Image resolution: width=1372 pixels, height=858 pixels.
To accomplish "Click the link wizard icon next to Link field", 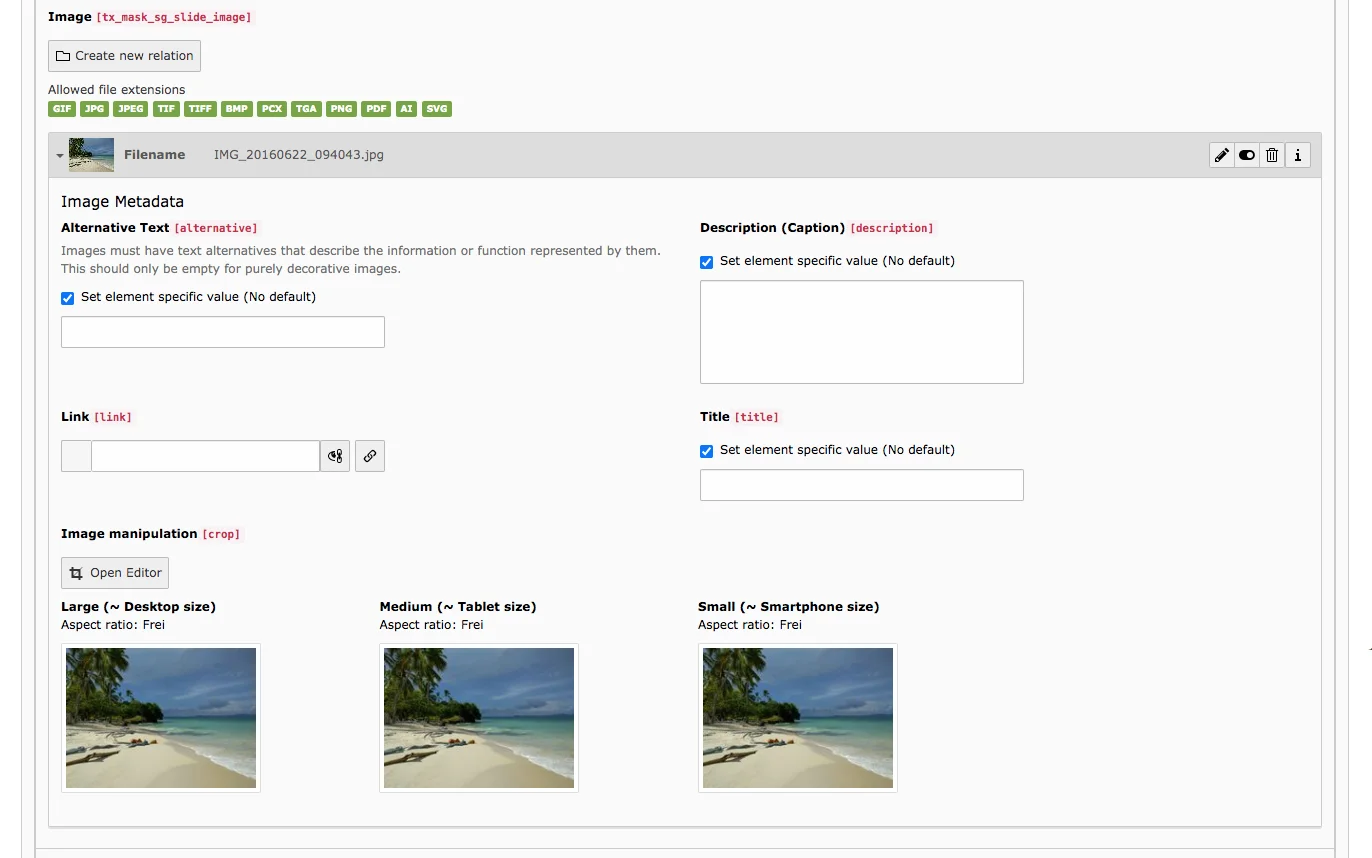I will tap(369, 456).
